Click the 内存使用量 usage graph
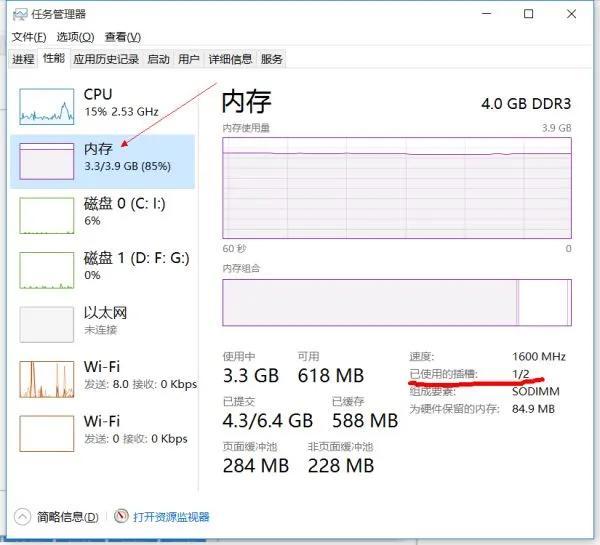 pyautogui.click(x=396, y=187)
